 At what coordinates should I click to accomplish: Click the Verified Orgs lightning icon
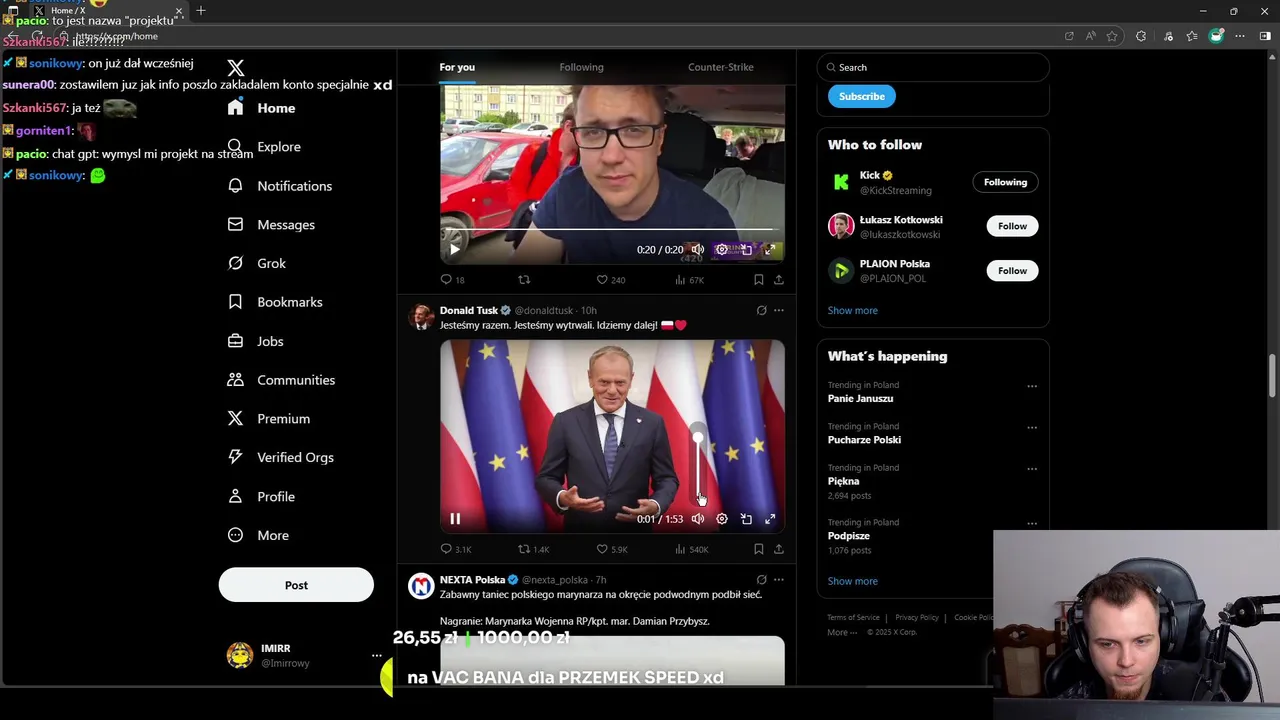[x=235, y=457]
